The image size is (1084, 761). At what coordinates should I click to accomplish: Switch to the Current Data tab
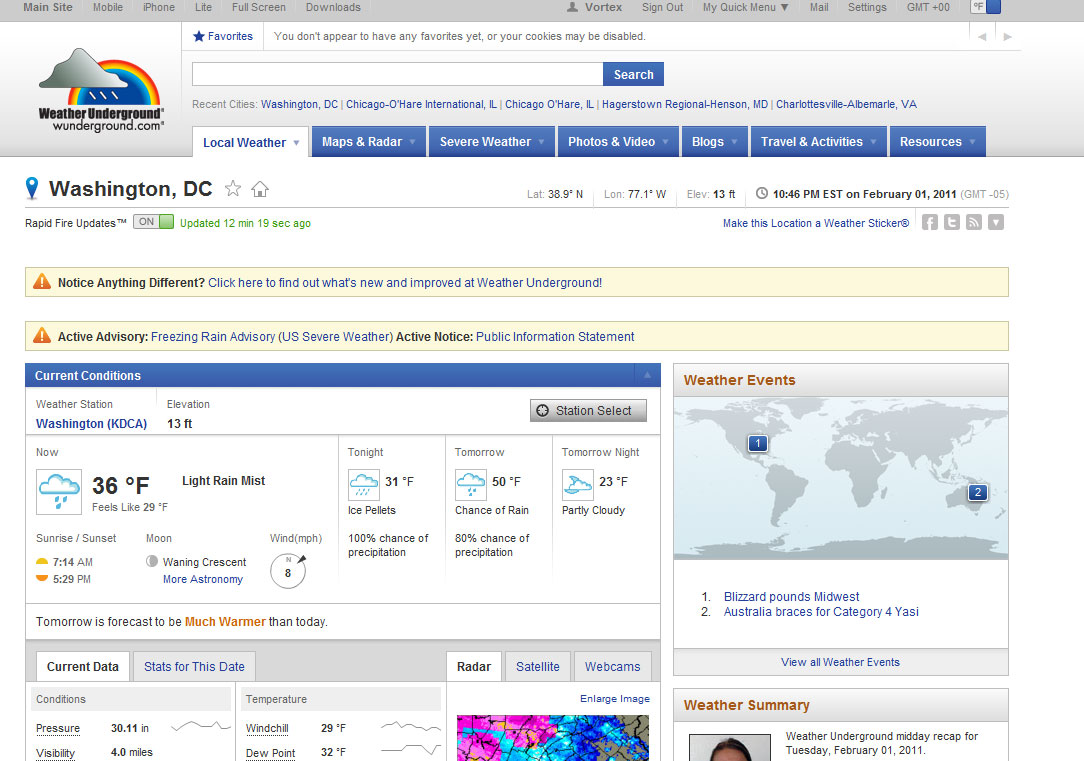[82, 666]
